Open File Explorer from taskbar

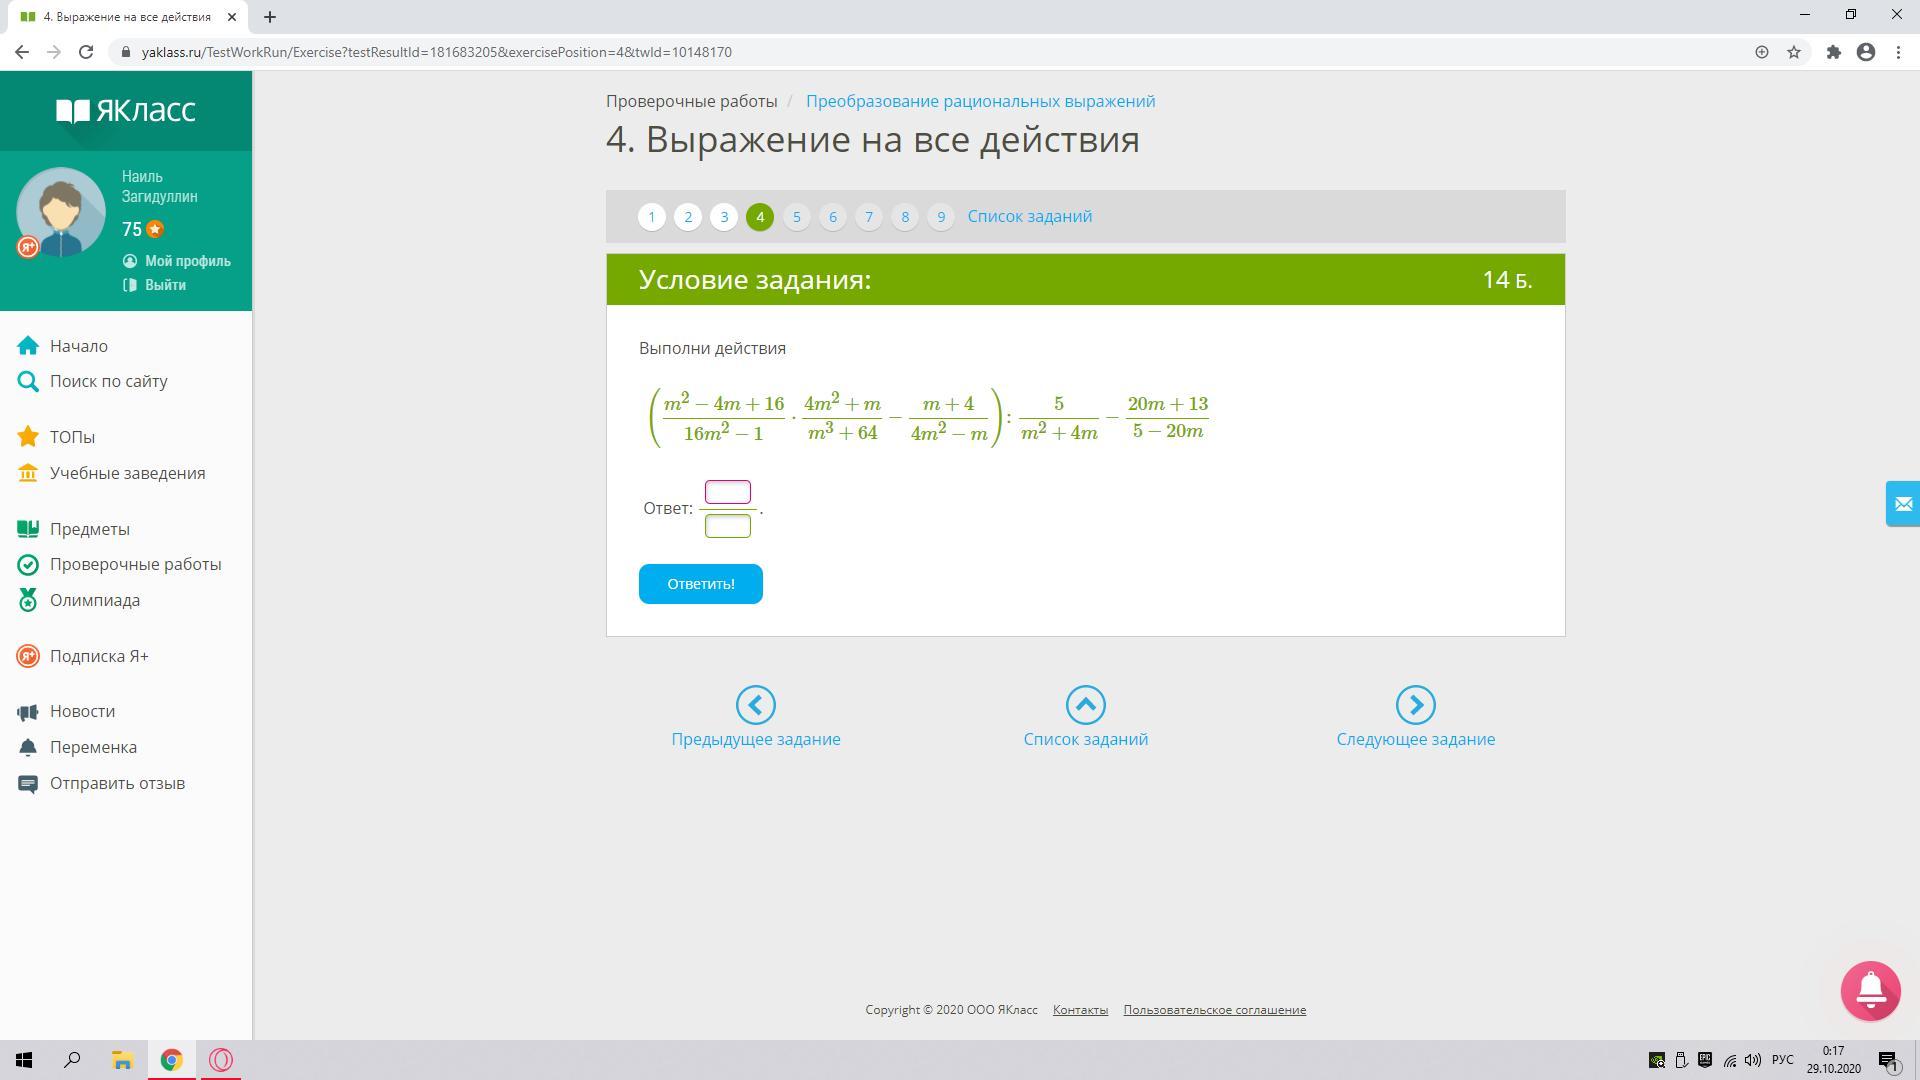(122, 1060)
